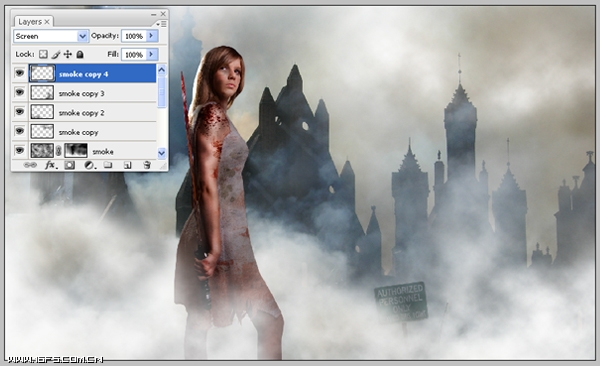Screen dimensions: 600x366
Task: Lock all layer attributes
Action: pyautogui.click(x=80, y=54)
